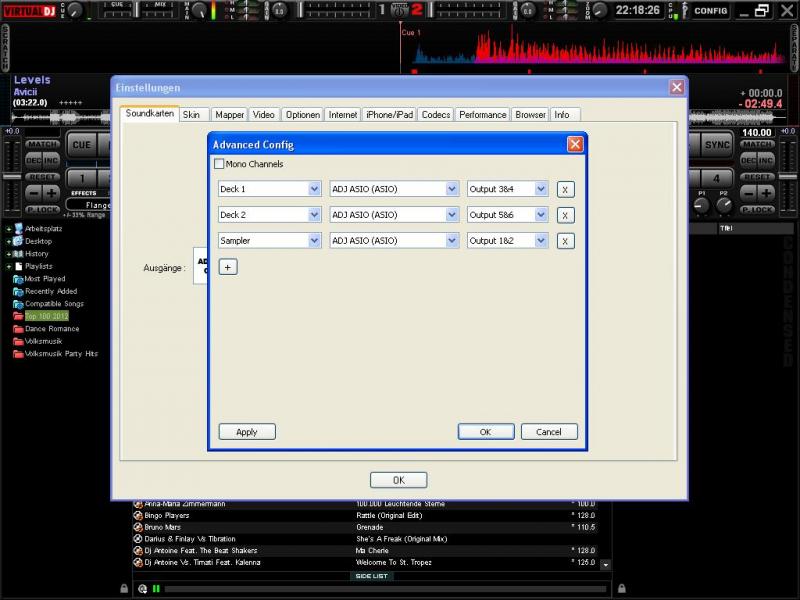The height and width of the screenshot is (600, 800).
Task: Confirm Advanced Config with OK
Action: (x=486, y=432)
